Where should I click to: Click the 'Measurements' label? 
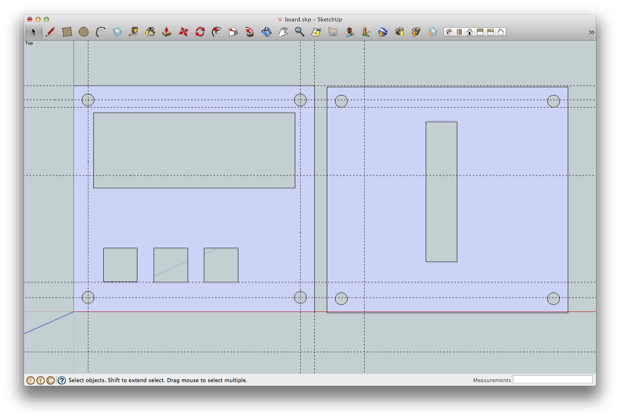(x=492, y=380)
